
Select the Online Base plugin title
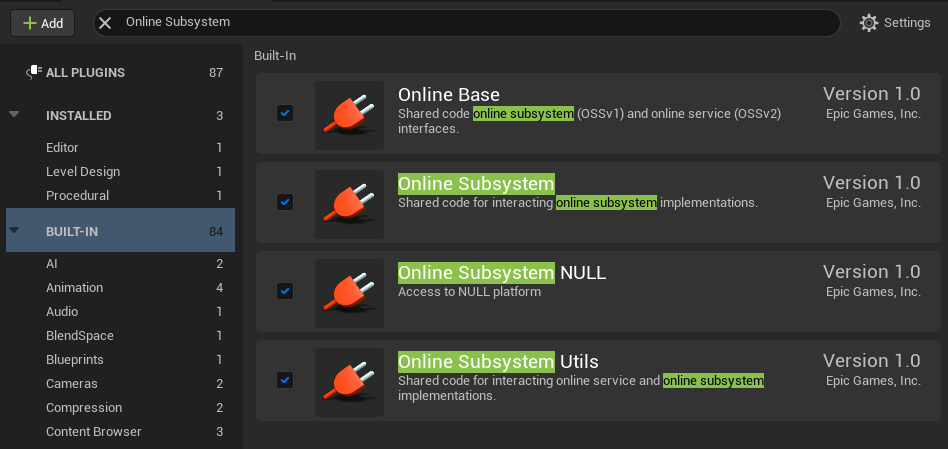click(x=449, y=95)
